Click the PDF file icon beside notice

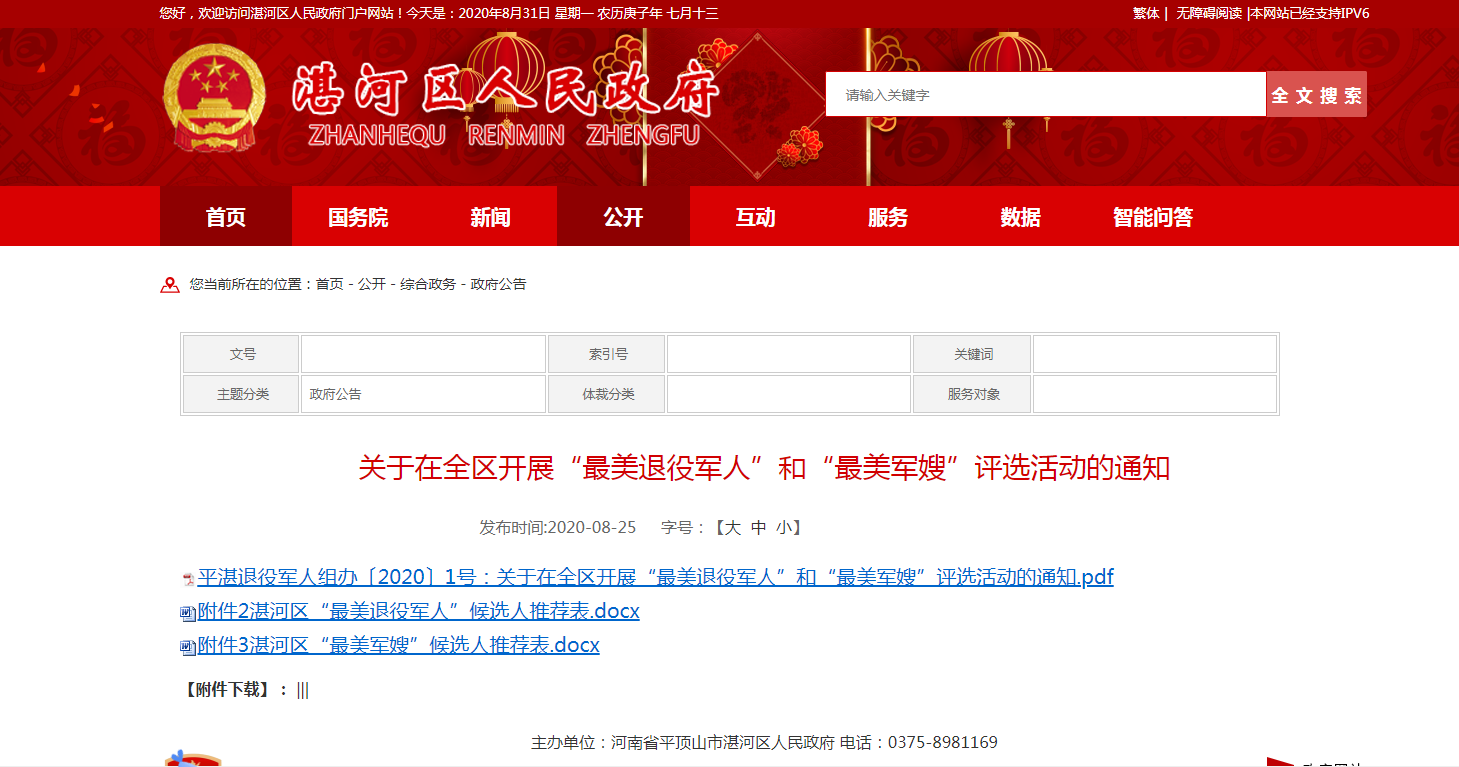point(188,579)
